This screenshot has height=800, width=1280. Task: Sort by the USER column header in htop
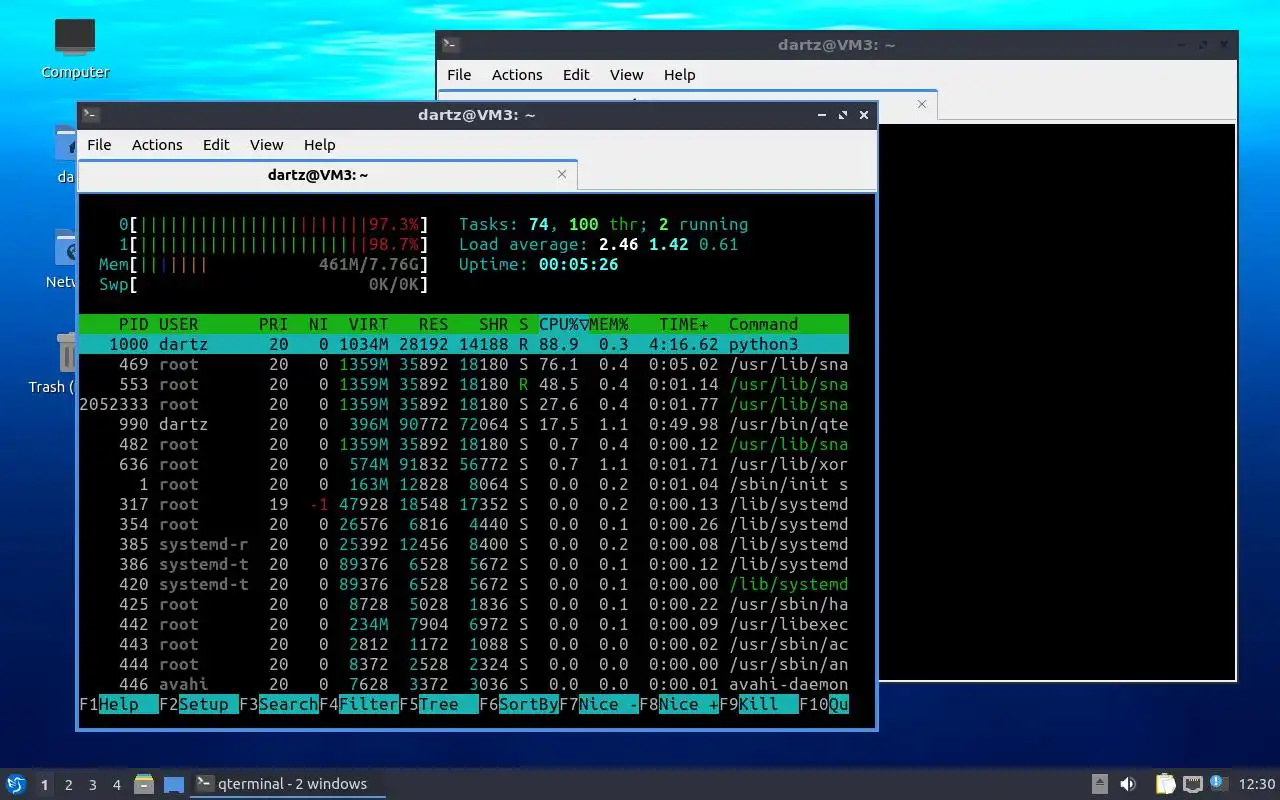tap(179, 324)
